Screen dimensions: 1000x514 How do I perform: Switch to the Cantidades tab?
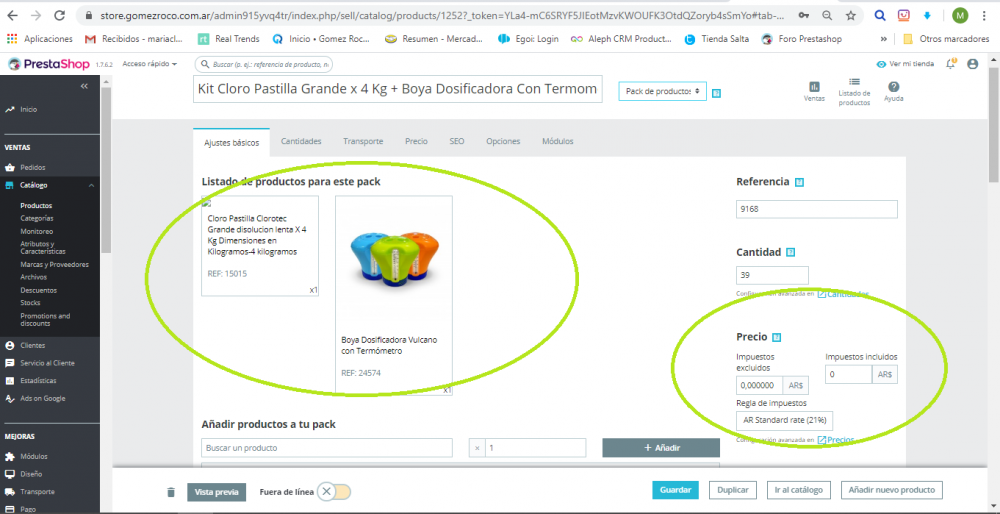[301, 142]
